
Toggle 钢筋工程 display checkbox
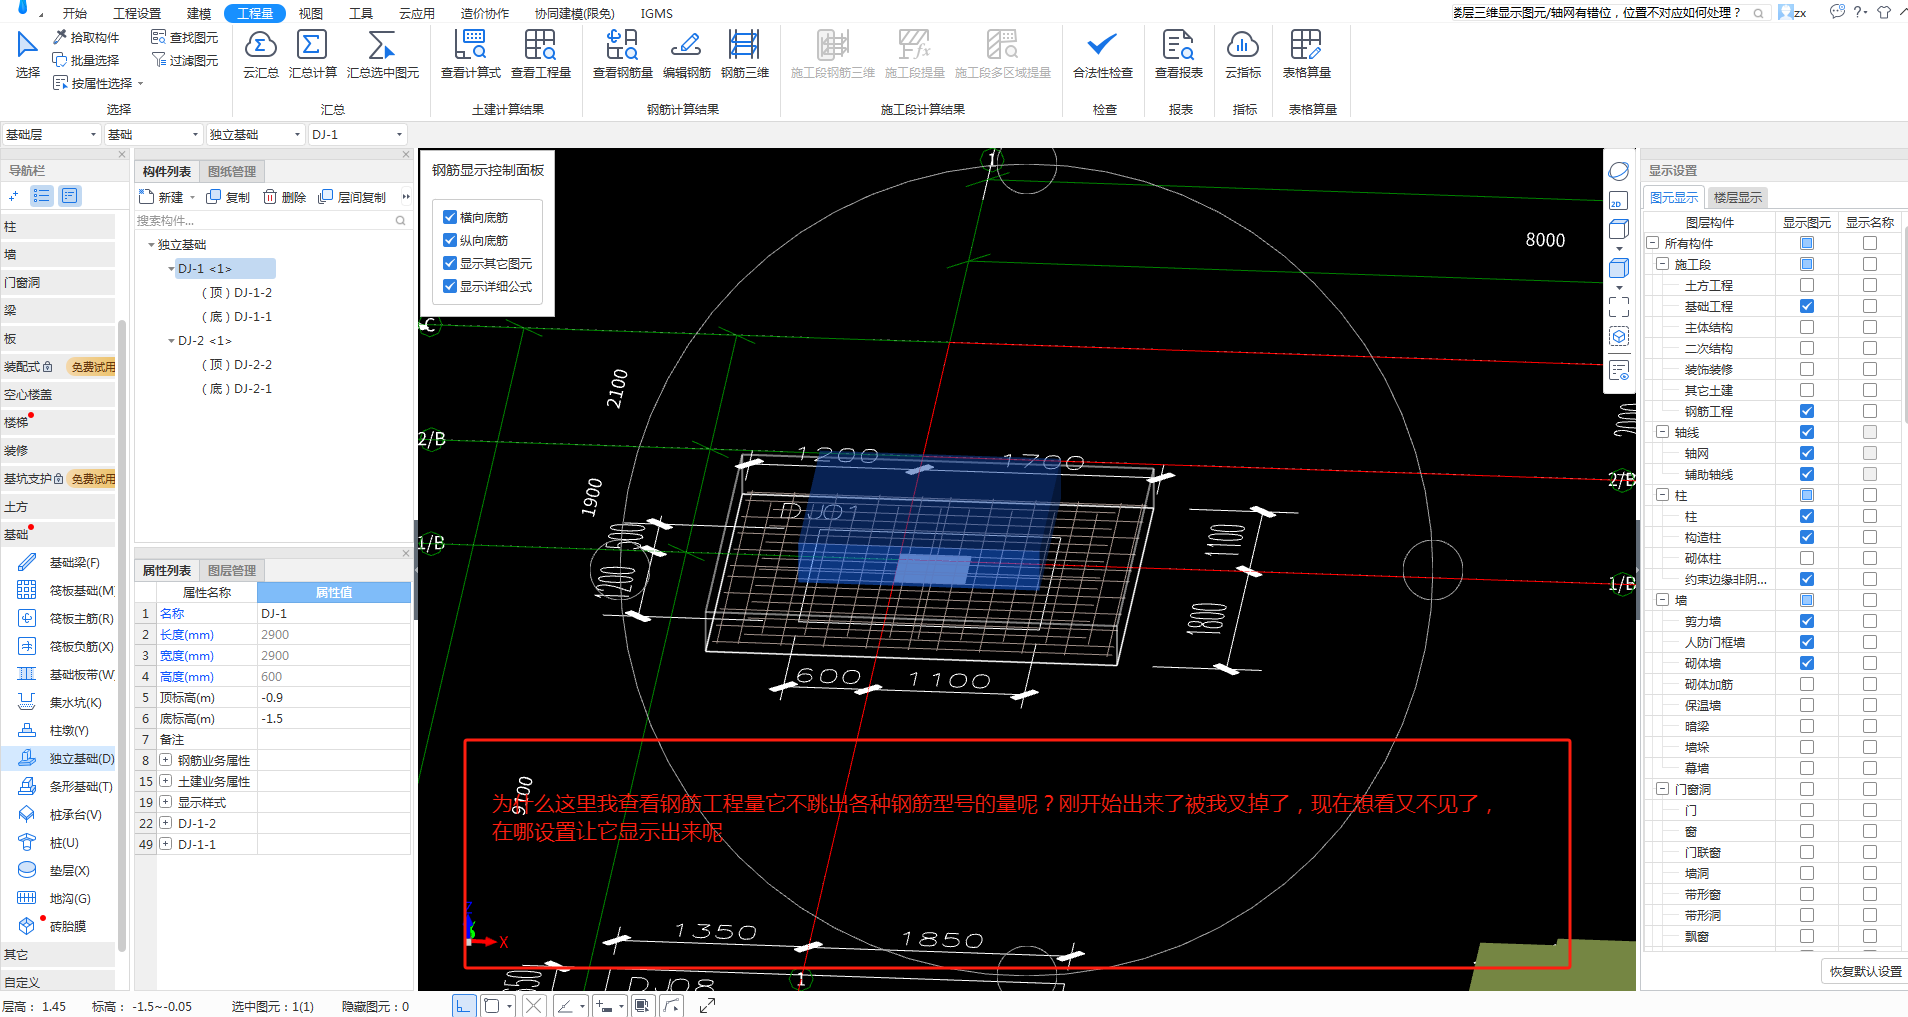[x=1807, y=411]
